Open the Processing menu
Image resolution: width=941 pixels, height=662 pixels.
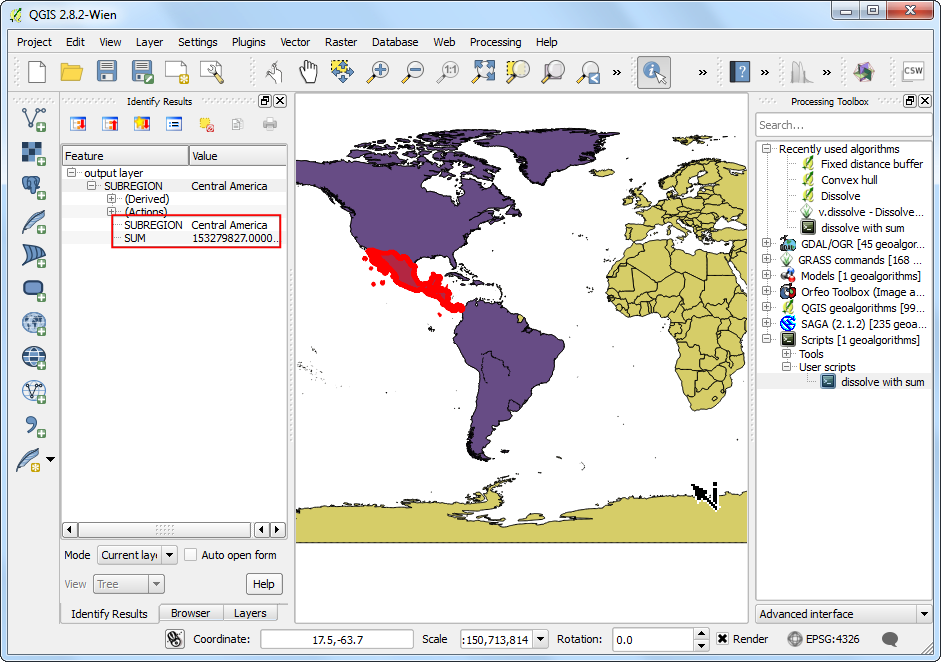(495, 42)
